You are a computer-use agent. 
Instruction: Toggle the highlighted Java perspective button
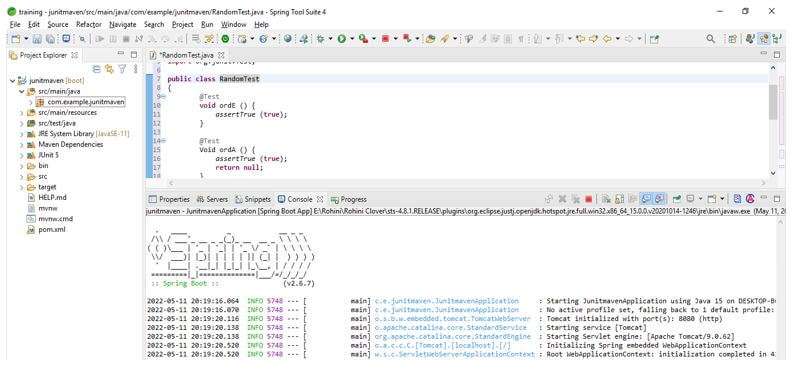pyautogui.click(x=764, y=39)
